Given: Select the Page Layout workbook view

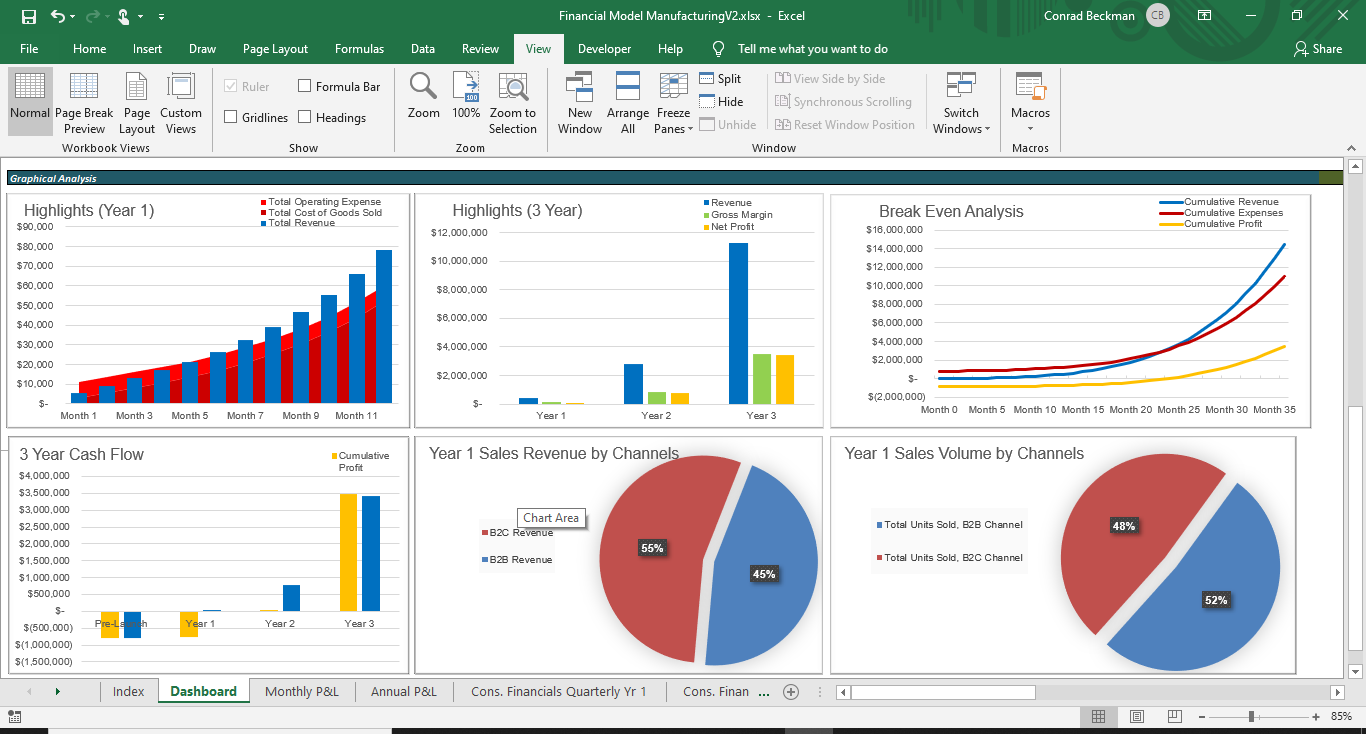Looking at the screenshot, I should coord(137,103).
